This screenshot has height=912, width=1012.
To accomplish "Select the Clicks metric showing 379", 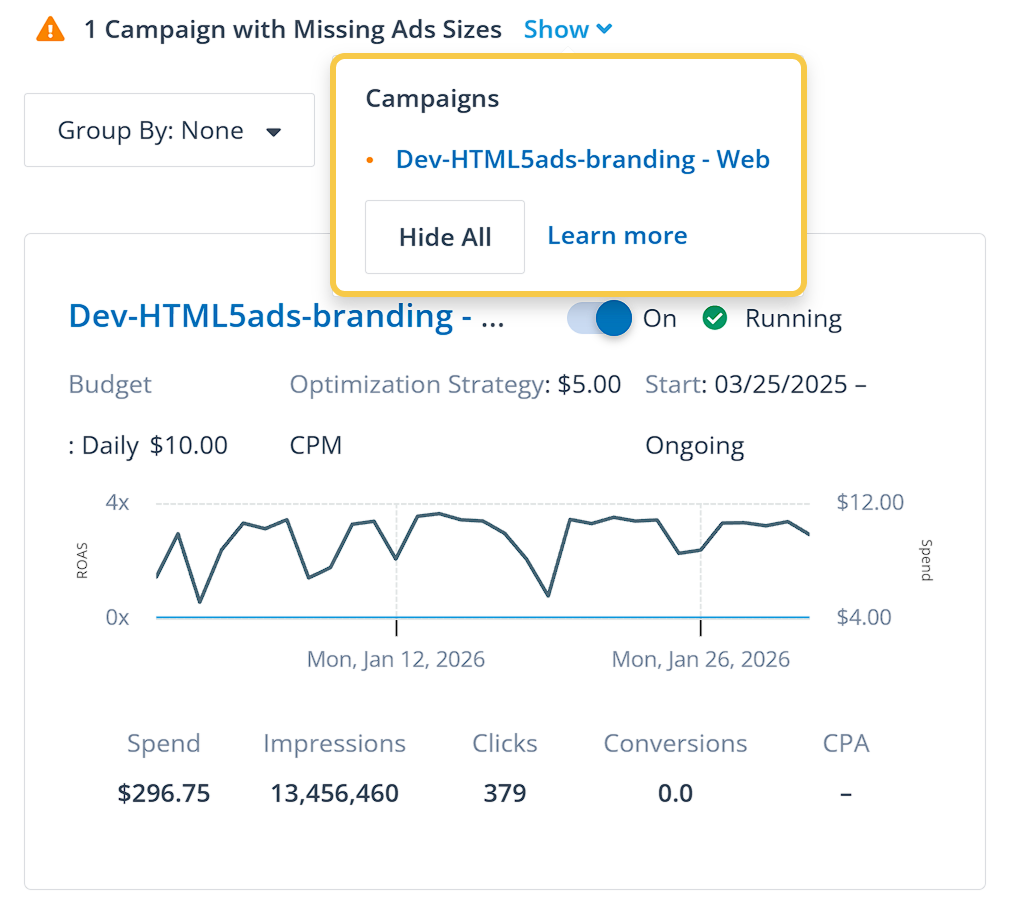I will coord(504,793).
